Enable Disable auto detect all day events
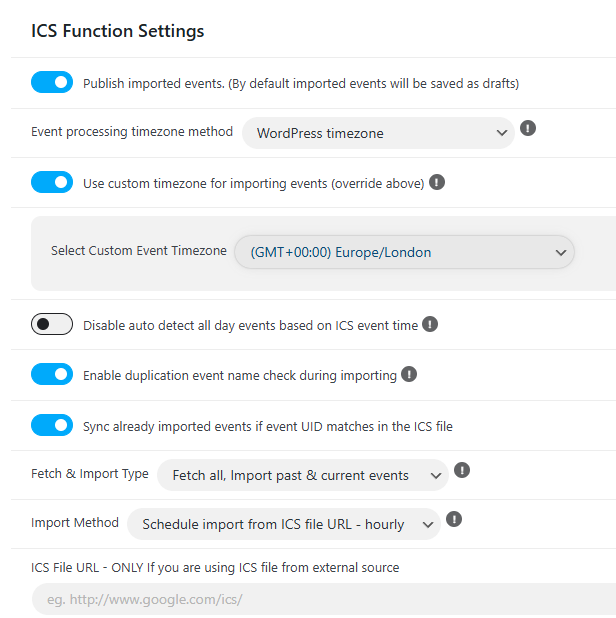The width and height of the screenshot is (616, 618). pyautogui.click(x=52, y=324)
